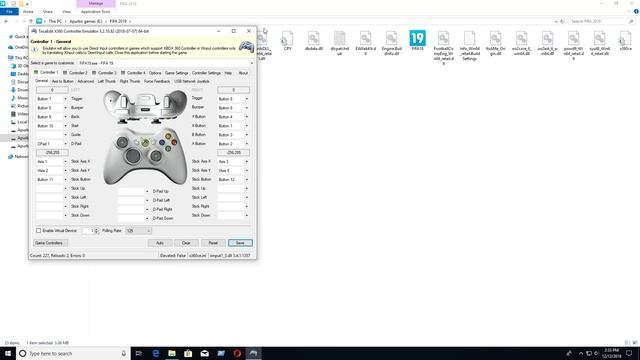Open the left Trigger mapping dropdown
Viewport: 640px width, 360px height.
pyautogui.click(x=65, y=99)
